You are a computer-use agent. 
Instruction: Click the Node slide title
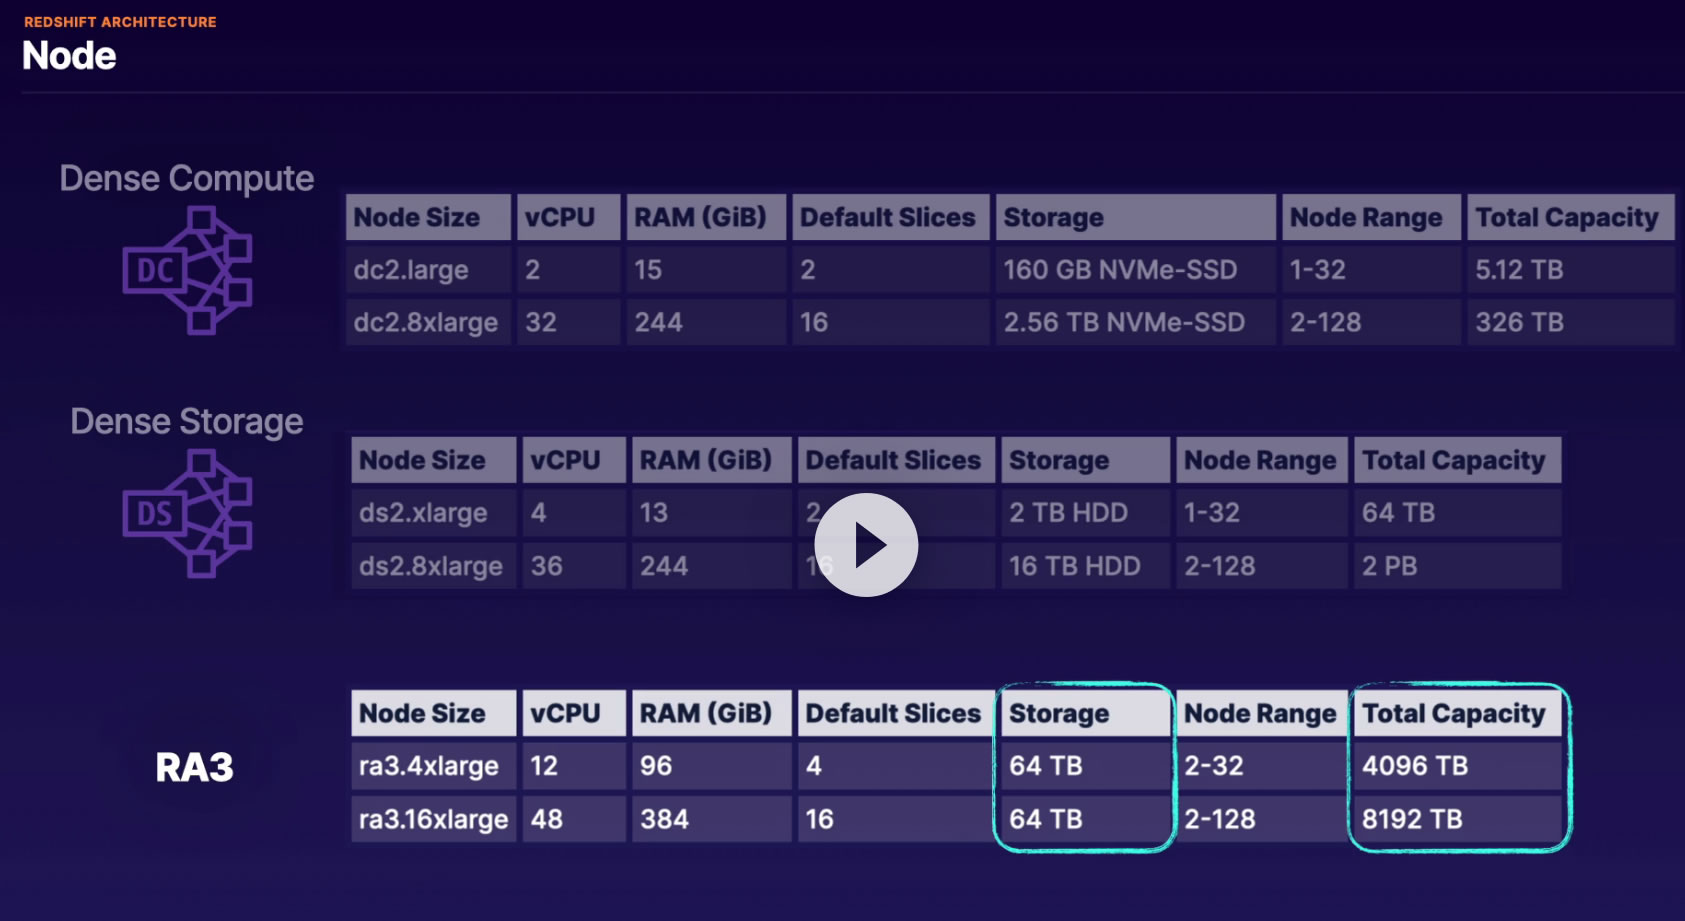(x=69, y=56)
